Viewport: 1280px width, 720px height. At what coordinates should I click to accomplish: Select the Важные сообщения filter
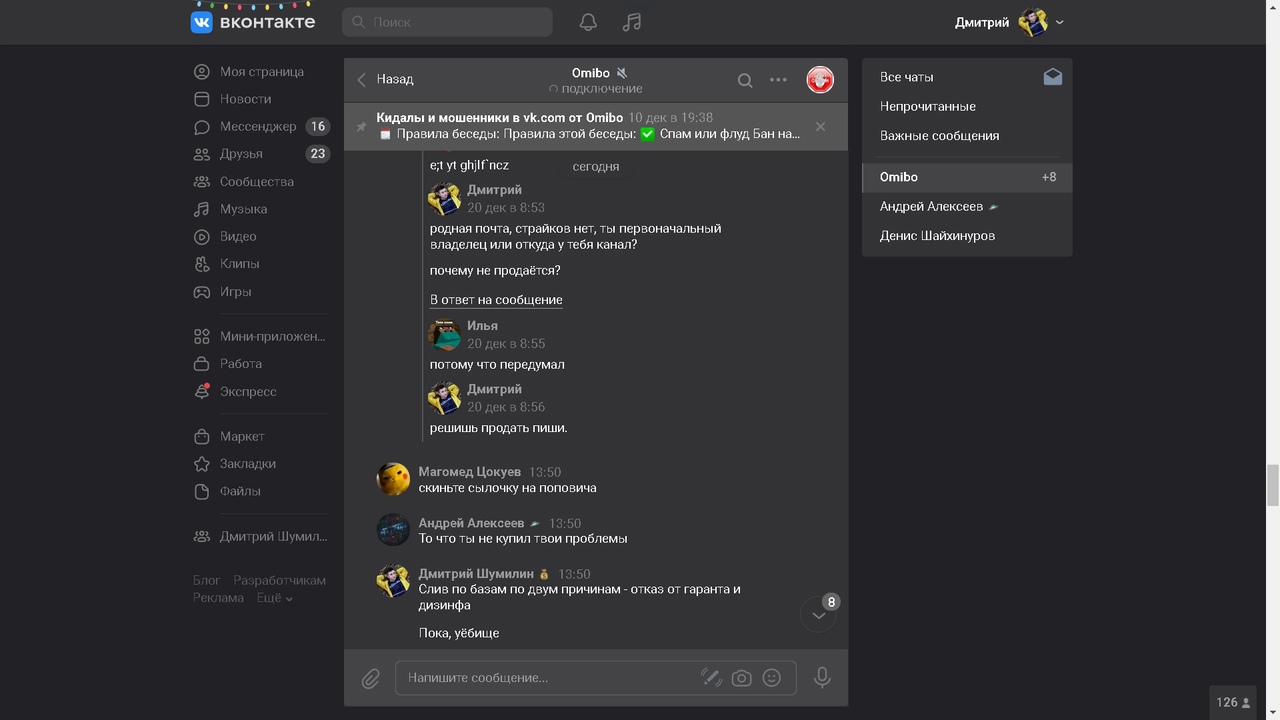pyautogui.click(x=939, y=136)
